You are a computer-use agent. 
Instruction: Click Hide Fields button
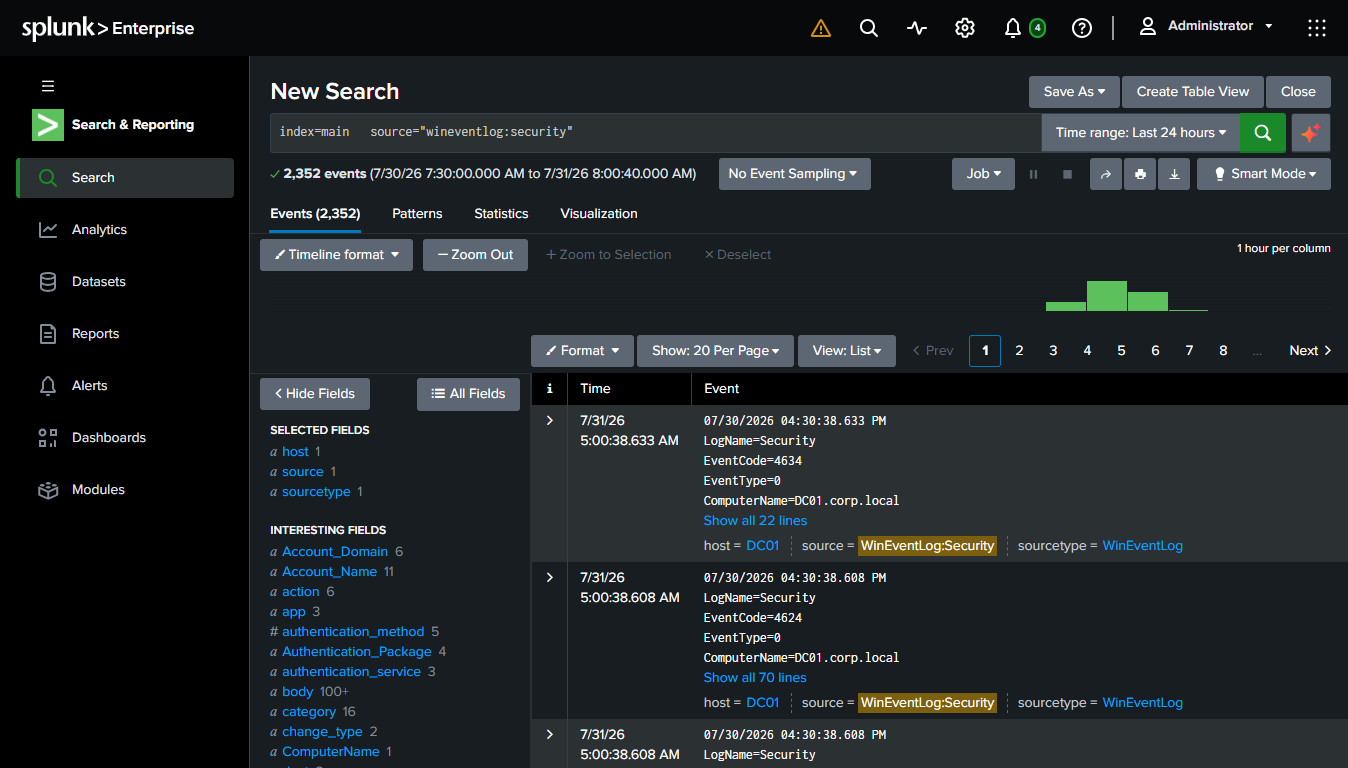point(315,394)
